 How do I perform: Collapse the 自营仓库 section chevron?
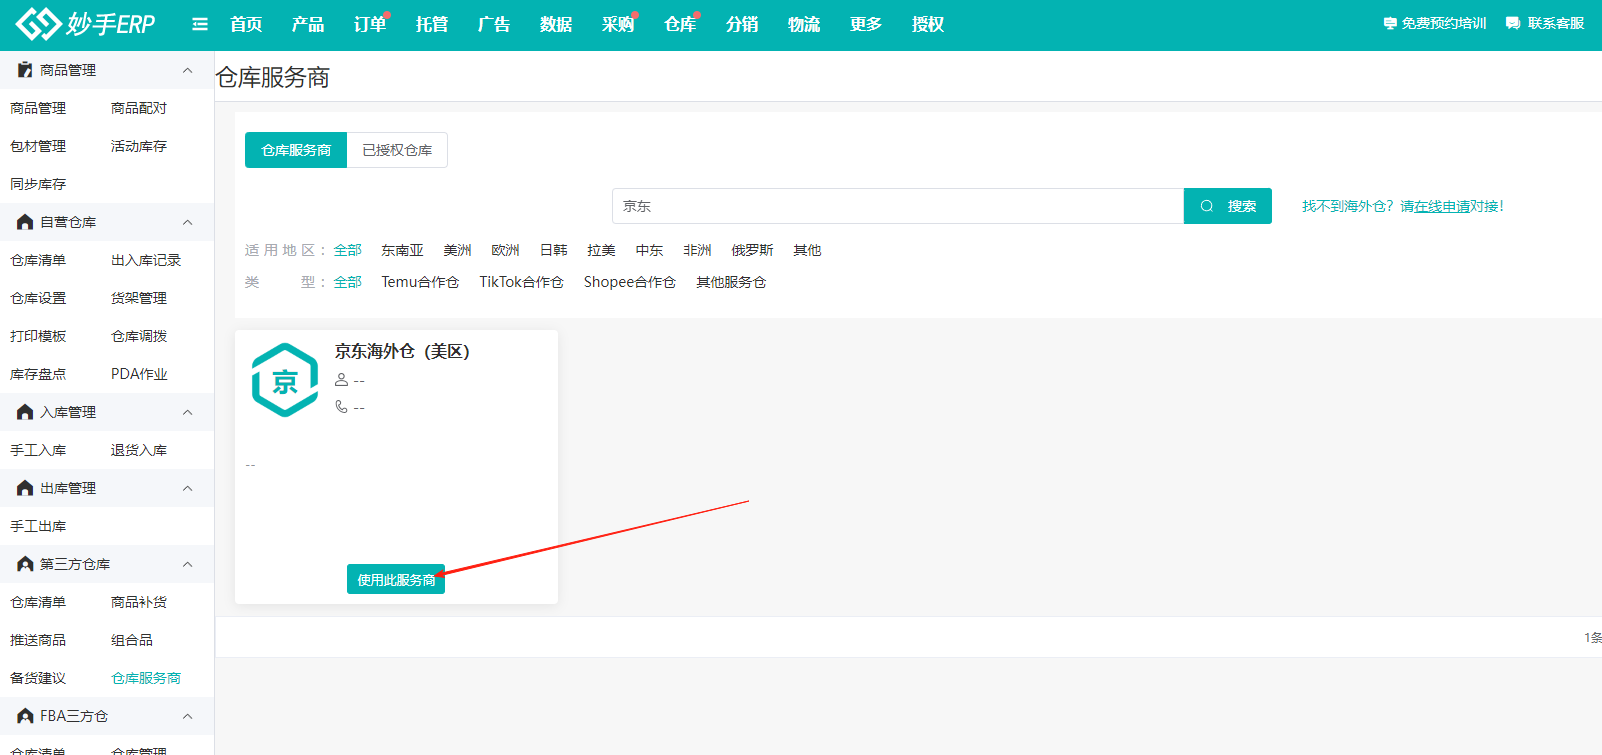click(187, 222)
